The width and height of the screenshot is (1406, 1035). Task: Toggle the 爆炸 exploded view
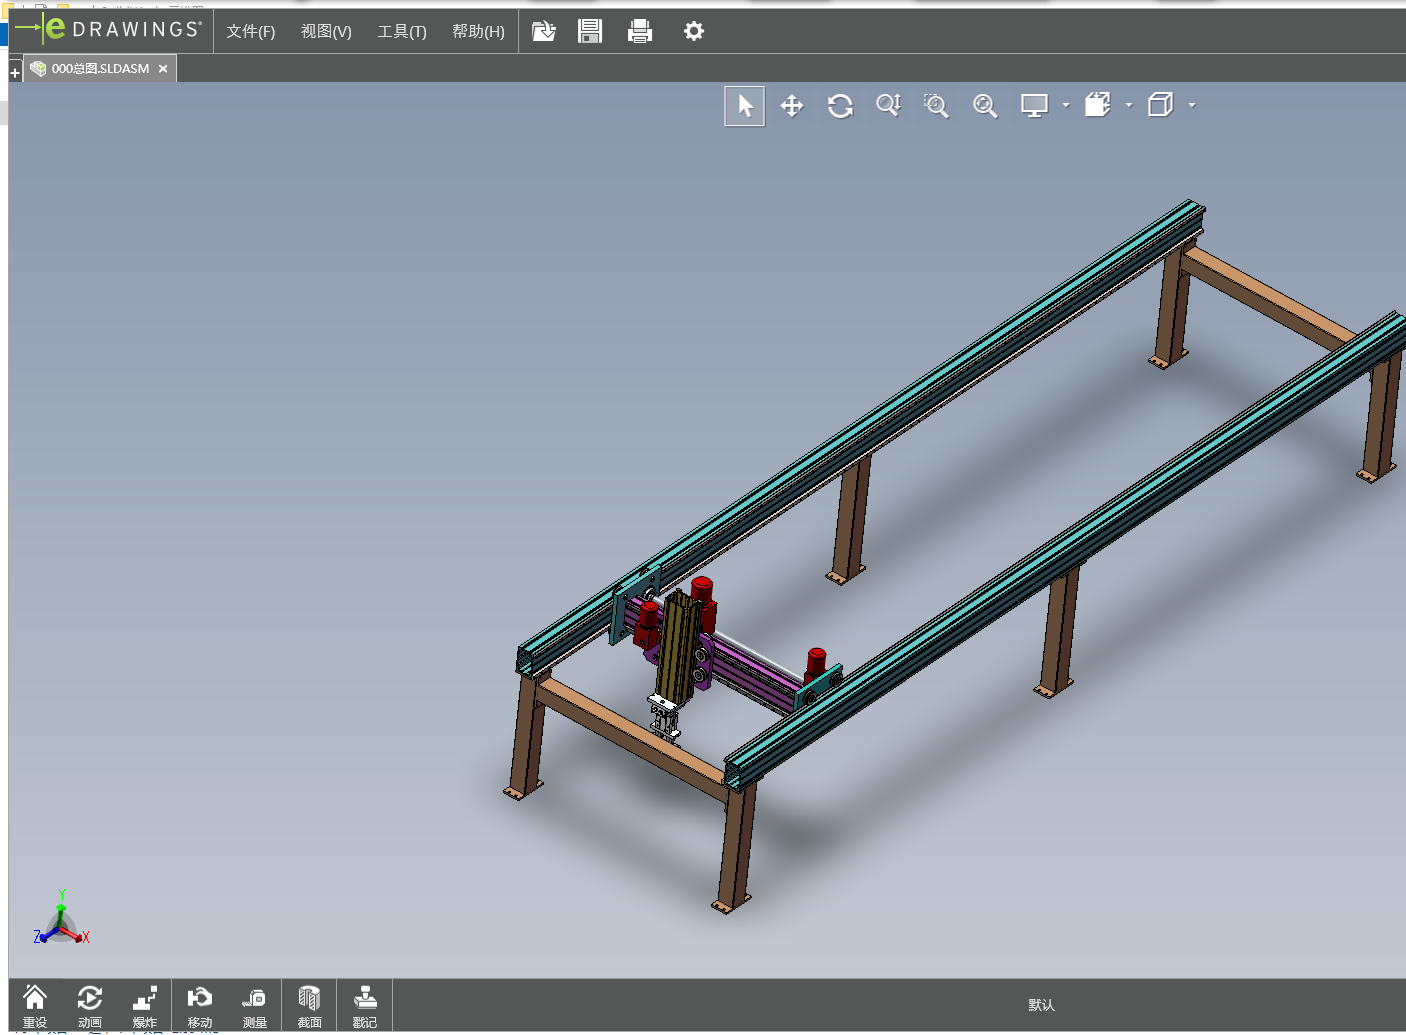[145, 1005]
